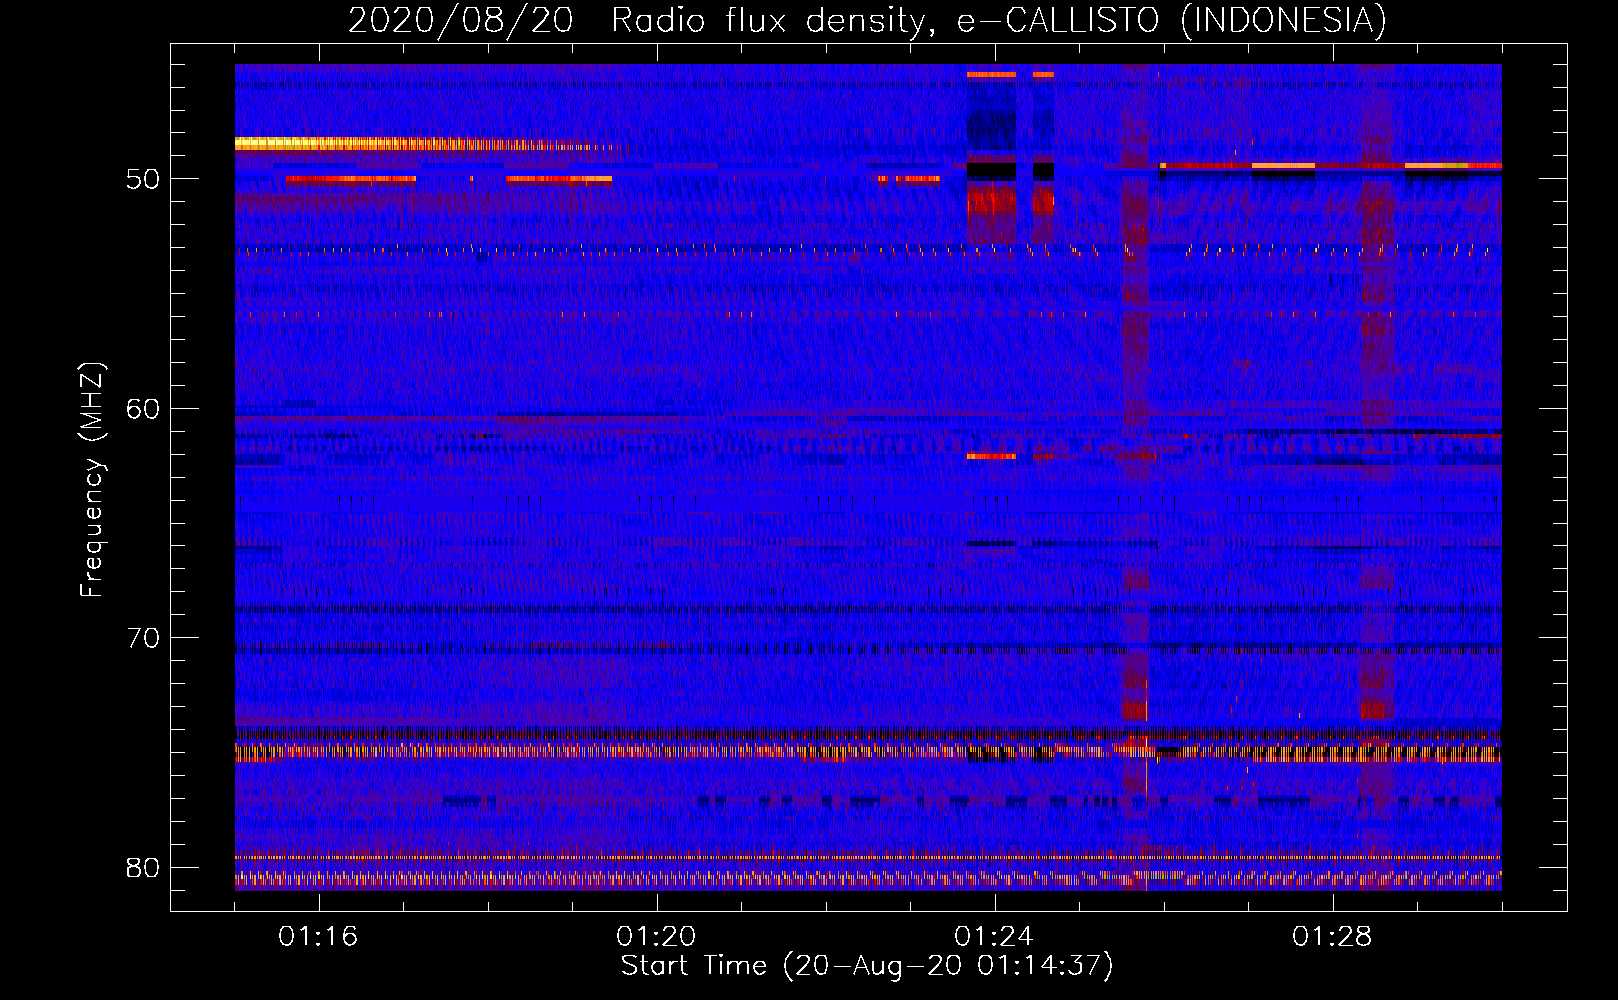
Task: Click the 01:20 time tick label
Action: click(656, 937)
